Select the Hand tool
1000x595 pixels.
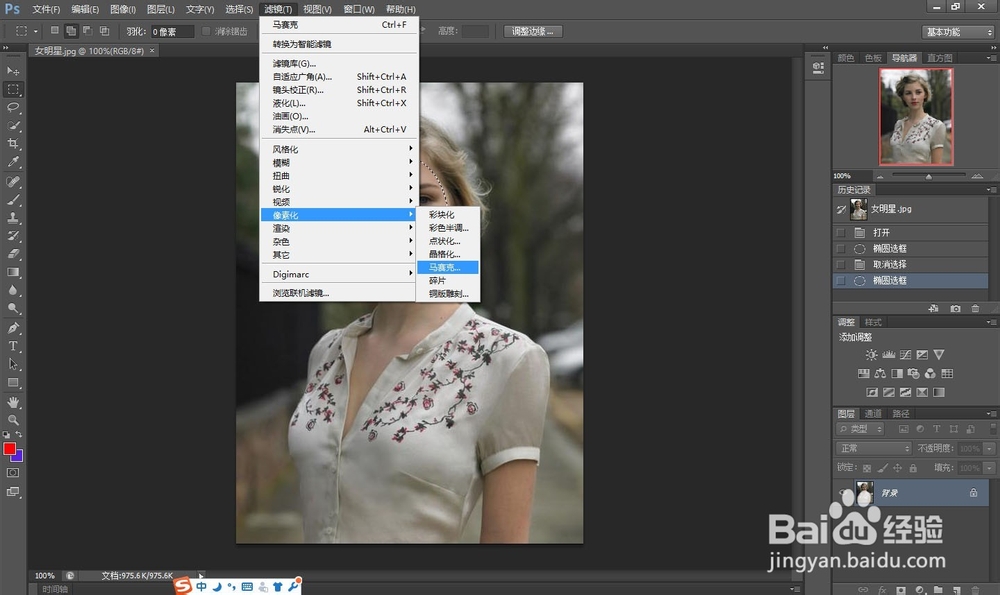click(13, 402)
